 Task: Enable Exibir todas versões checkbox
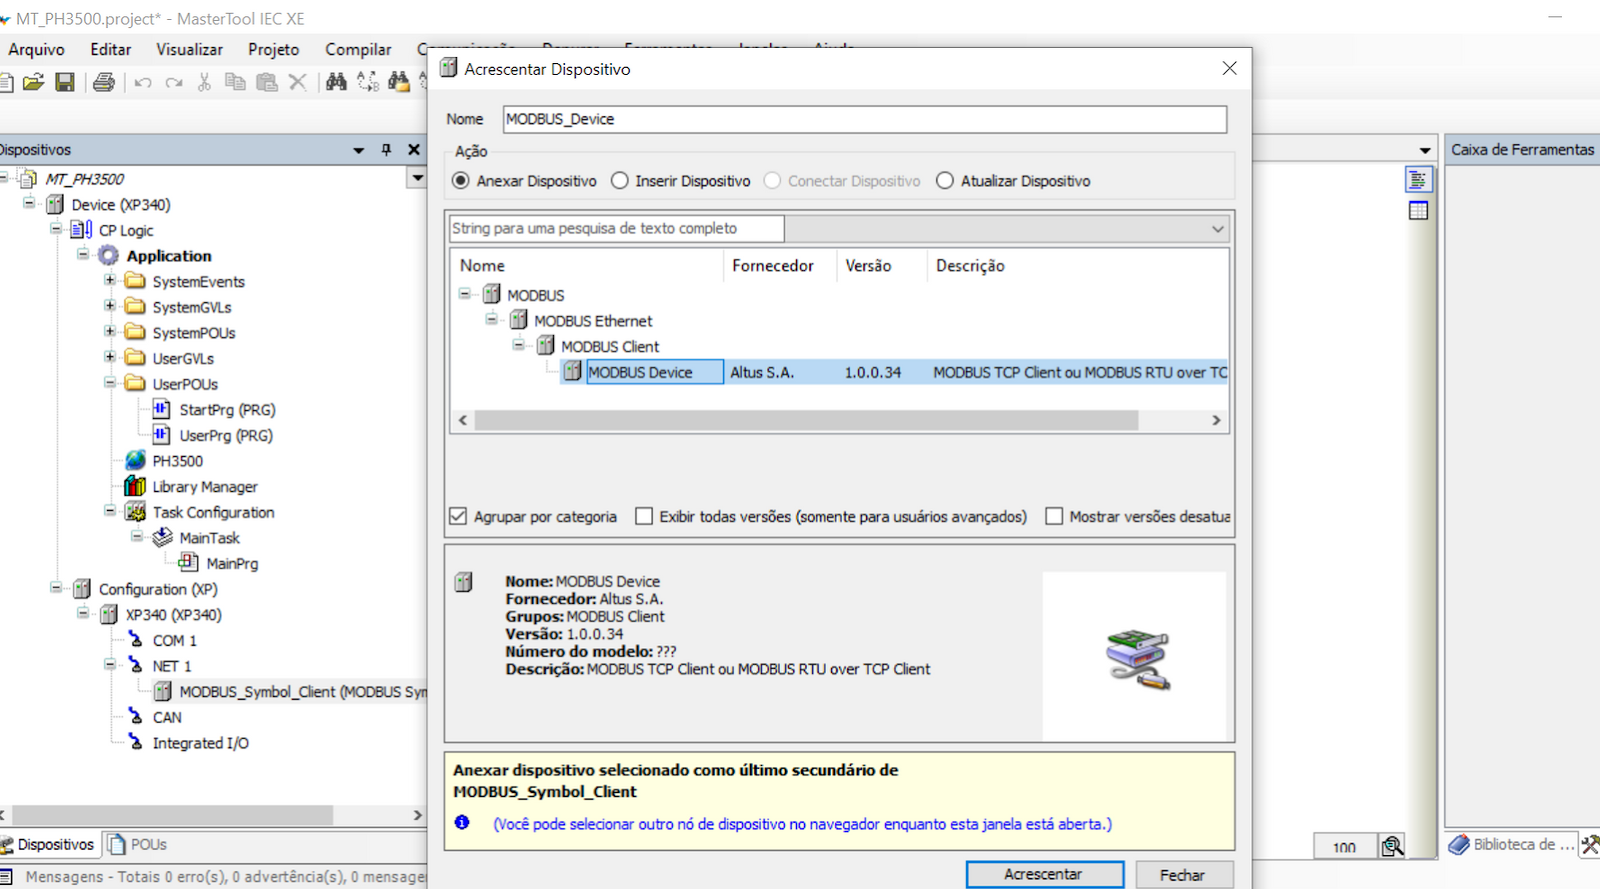(x=644, y=517)
